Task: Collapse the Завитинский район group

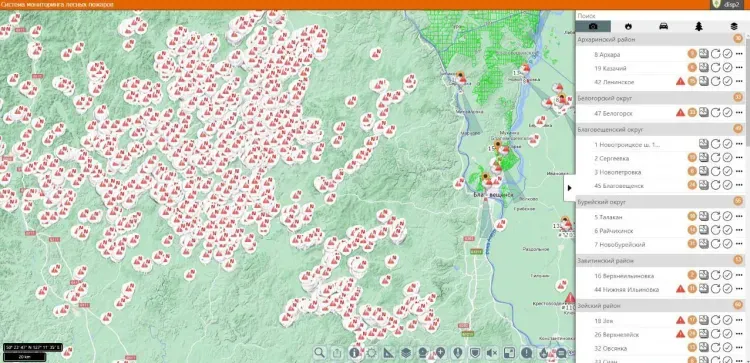Action: [660, 261]
